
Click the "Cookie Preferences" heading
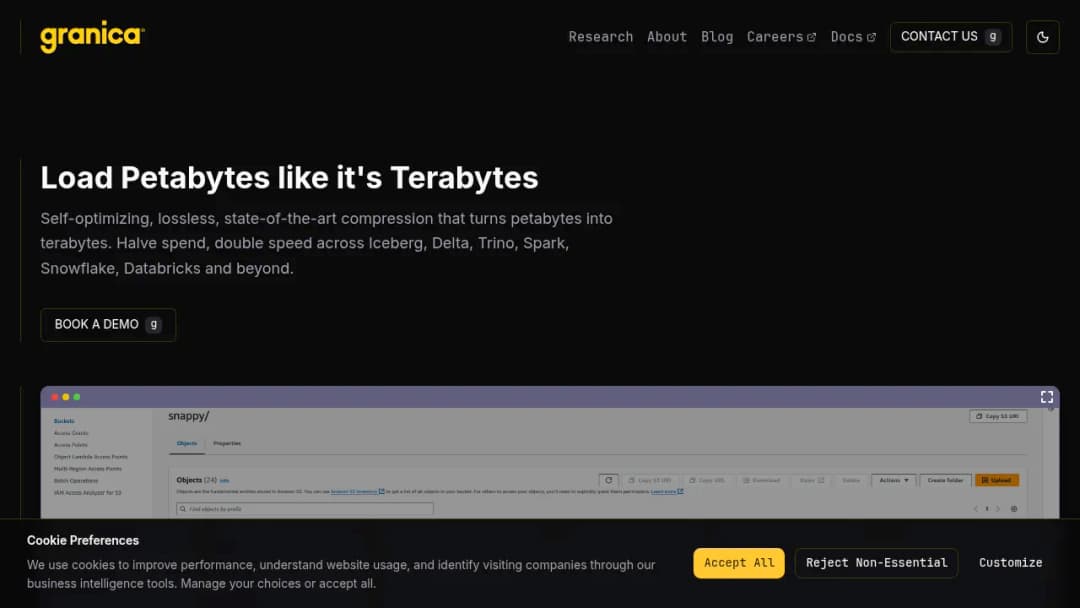(x=83, y=541)
